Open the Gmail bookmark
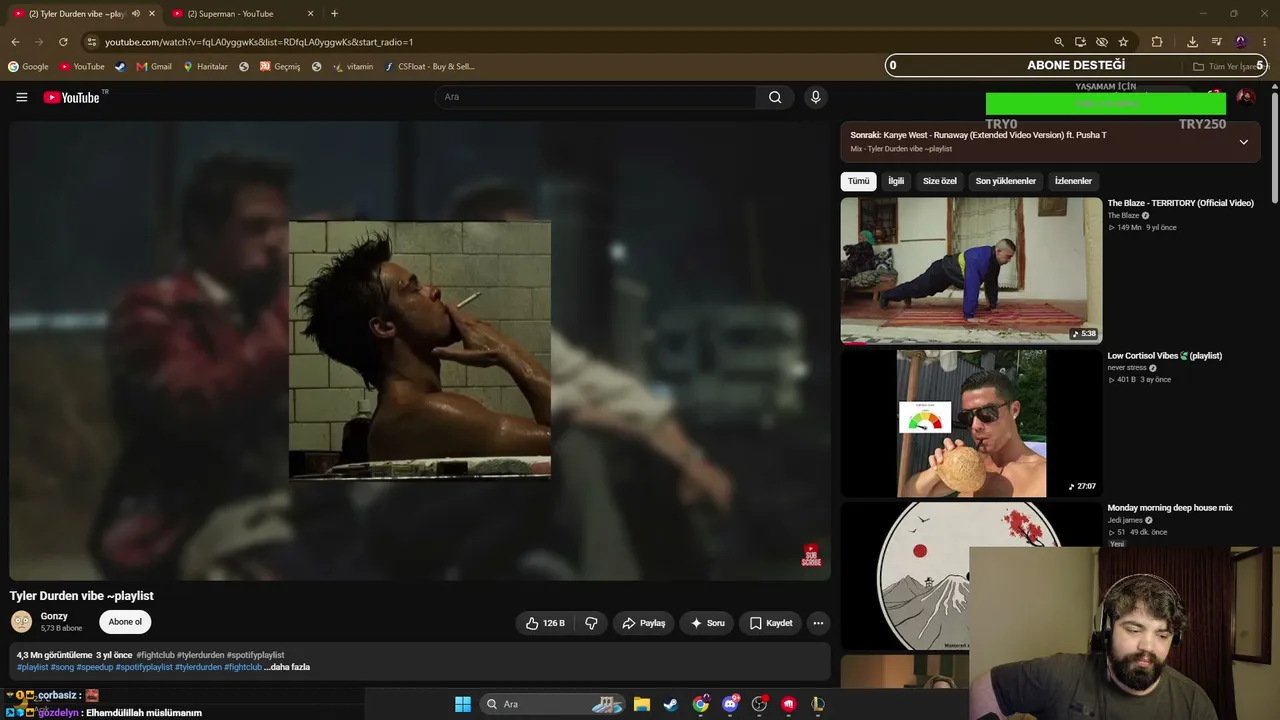Viewport: 1280px width, 720px height. pyautogui.click(x=154, y=67)
